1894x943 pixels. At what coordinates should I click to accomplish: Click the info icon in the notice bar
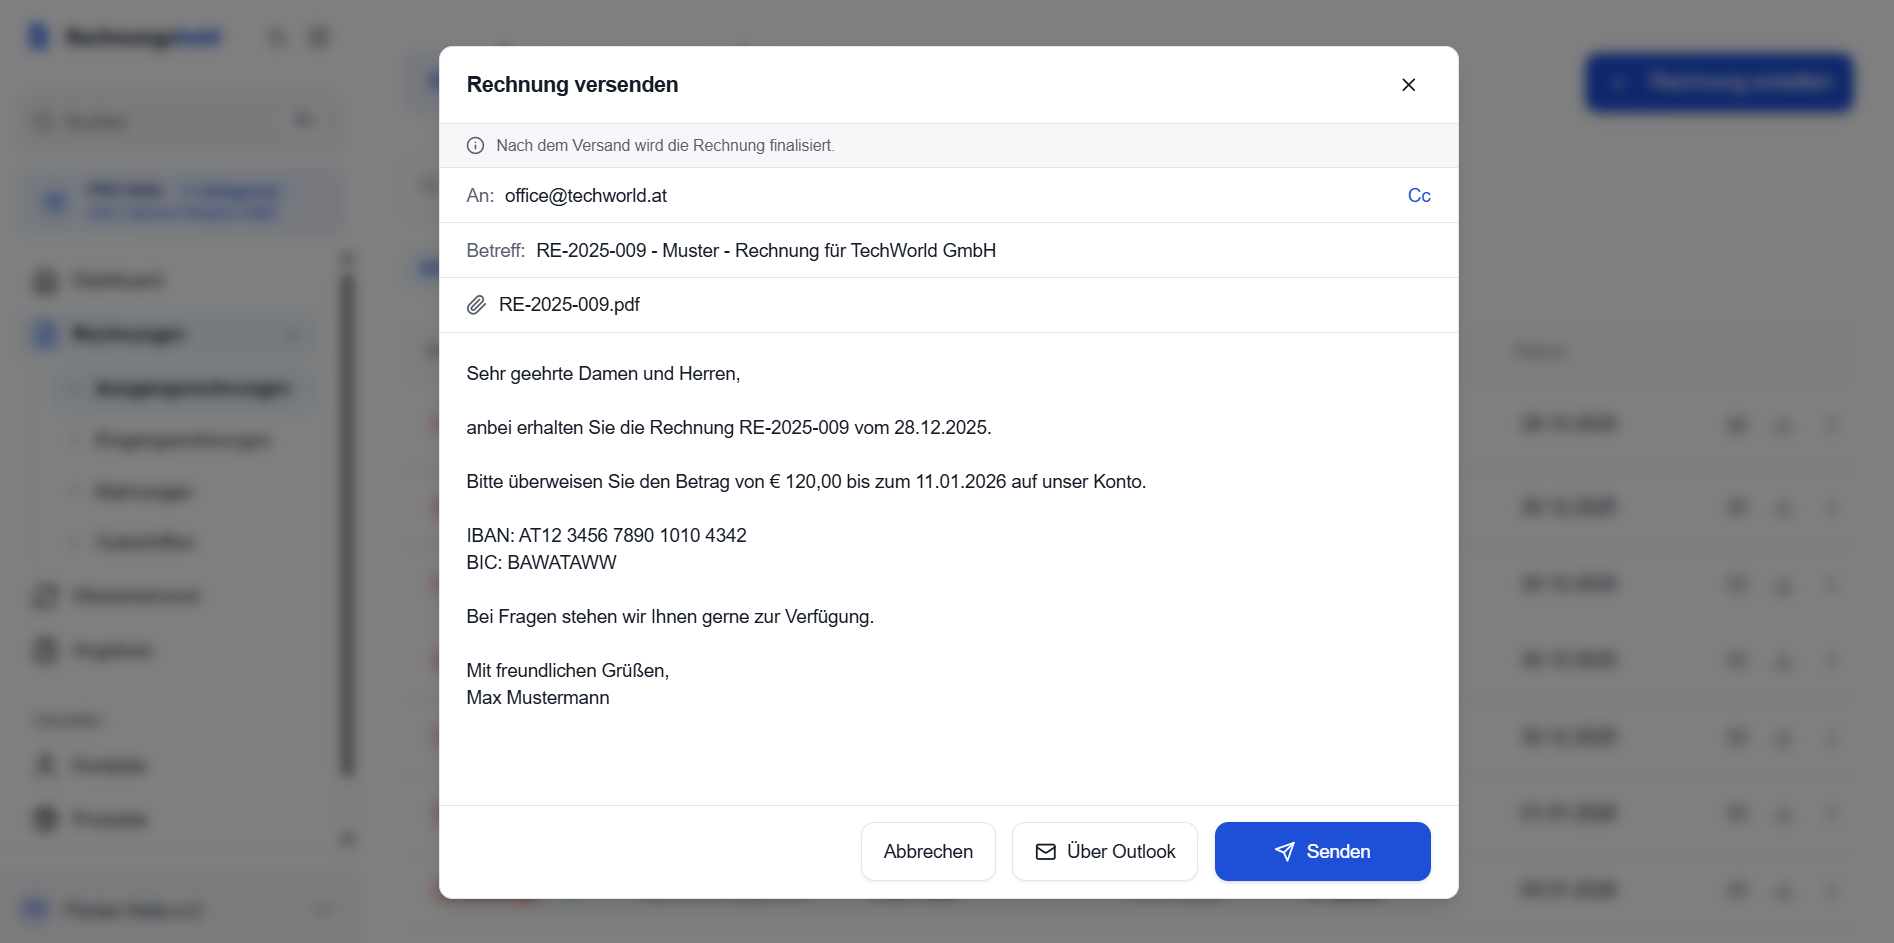(475, 145)
